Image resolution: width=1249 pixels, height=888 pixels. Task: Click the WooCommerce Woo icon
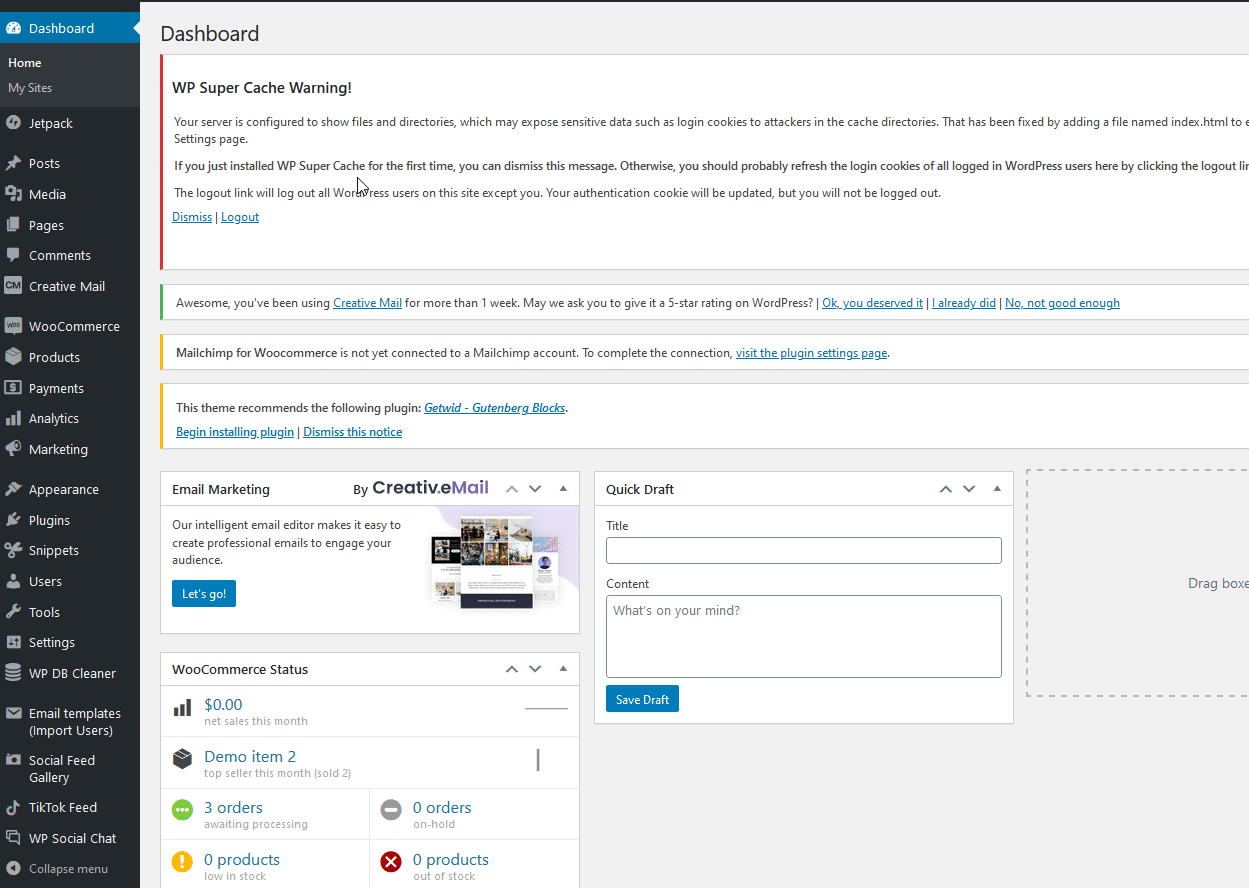[x=13, y=326]
